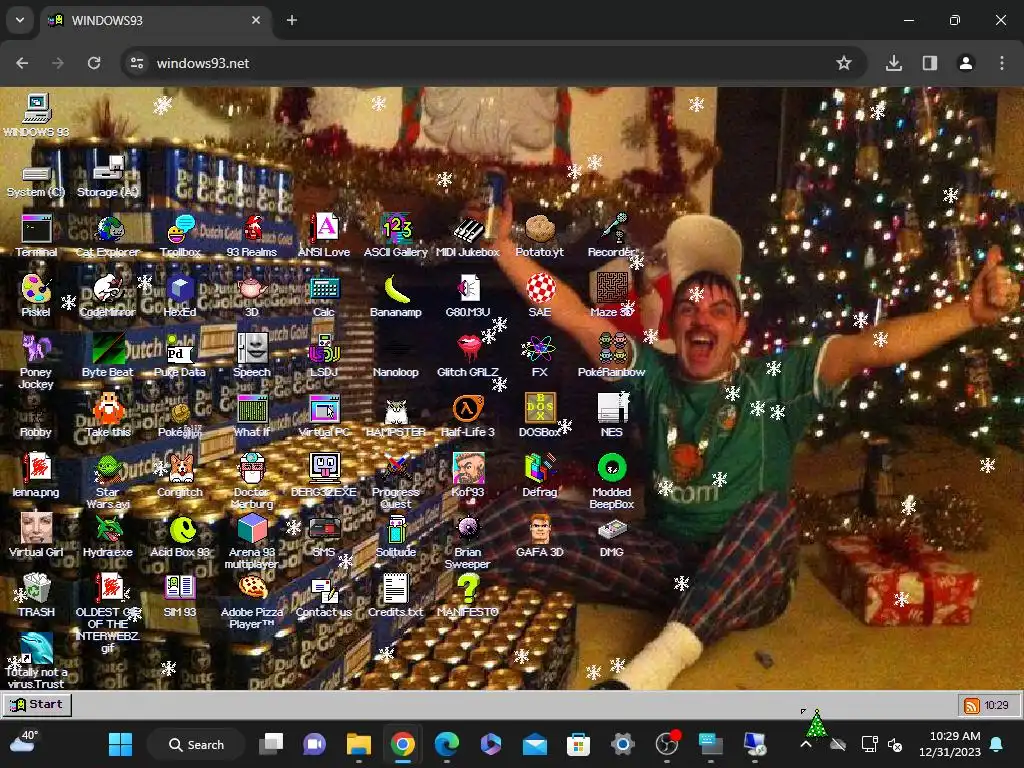Click the Windows taskbar Search box
This screenshot has width=1024, height=768.
196,744
